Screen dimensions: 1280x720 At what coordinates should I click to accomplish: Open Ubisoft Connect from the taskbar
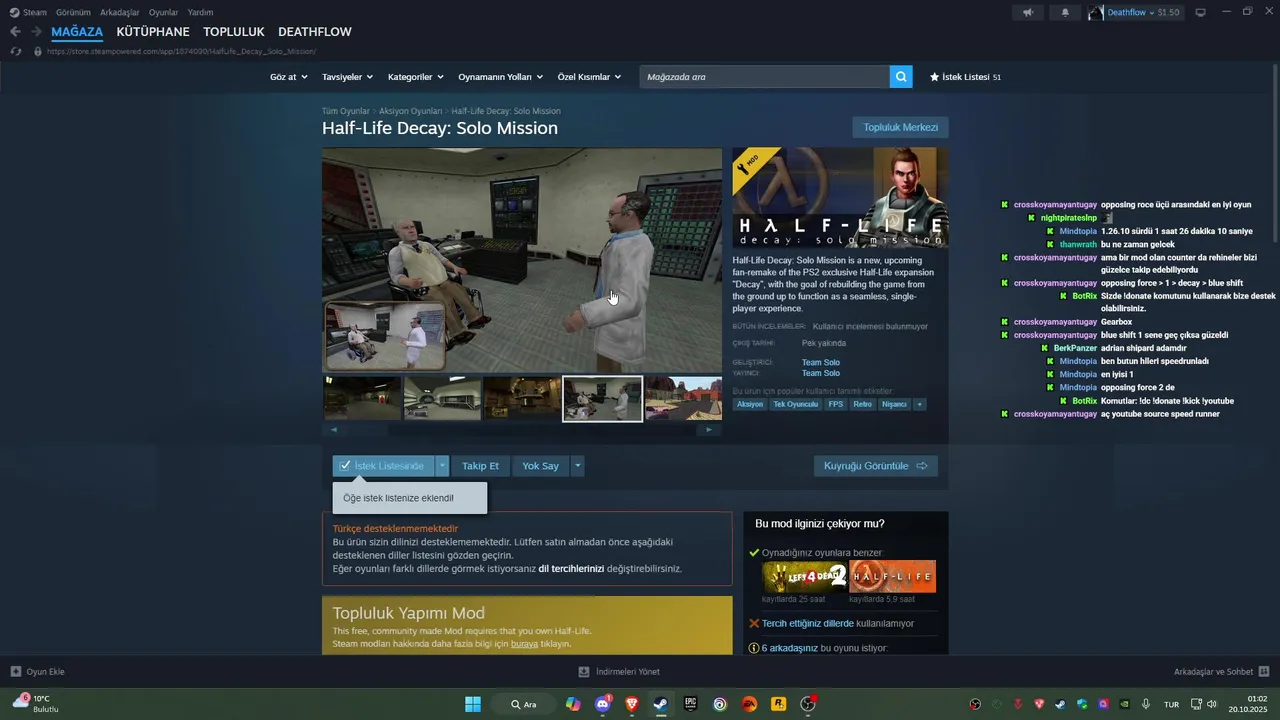tap(720, 704)
